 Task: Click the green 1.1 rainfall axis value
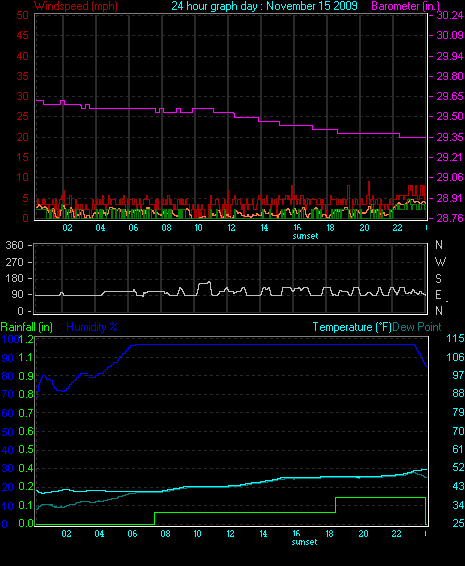point(26,358)
